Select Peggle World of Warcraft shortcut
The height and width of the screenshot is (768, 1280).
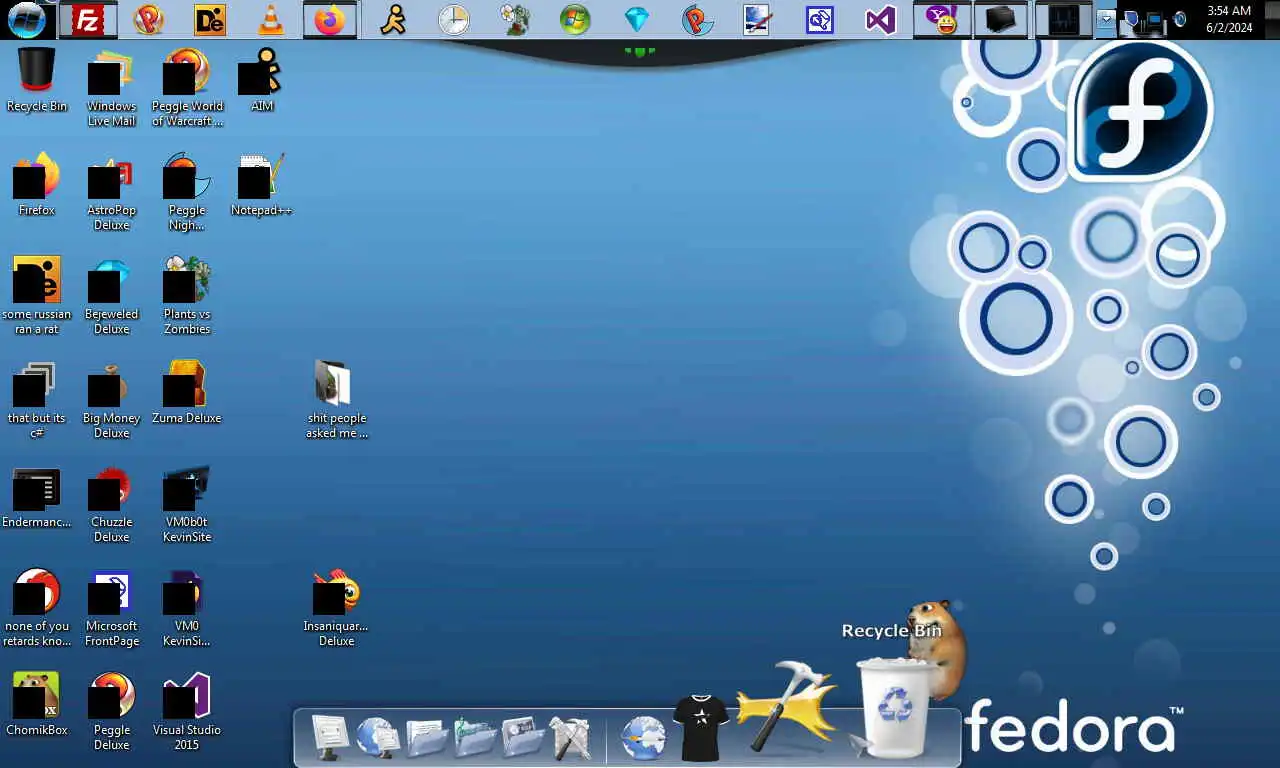coord(187,88)
